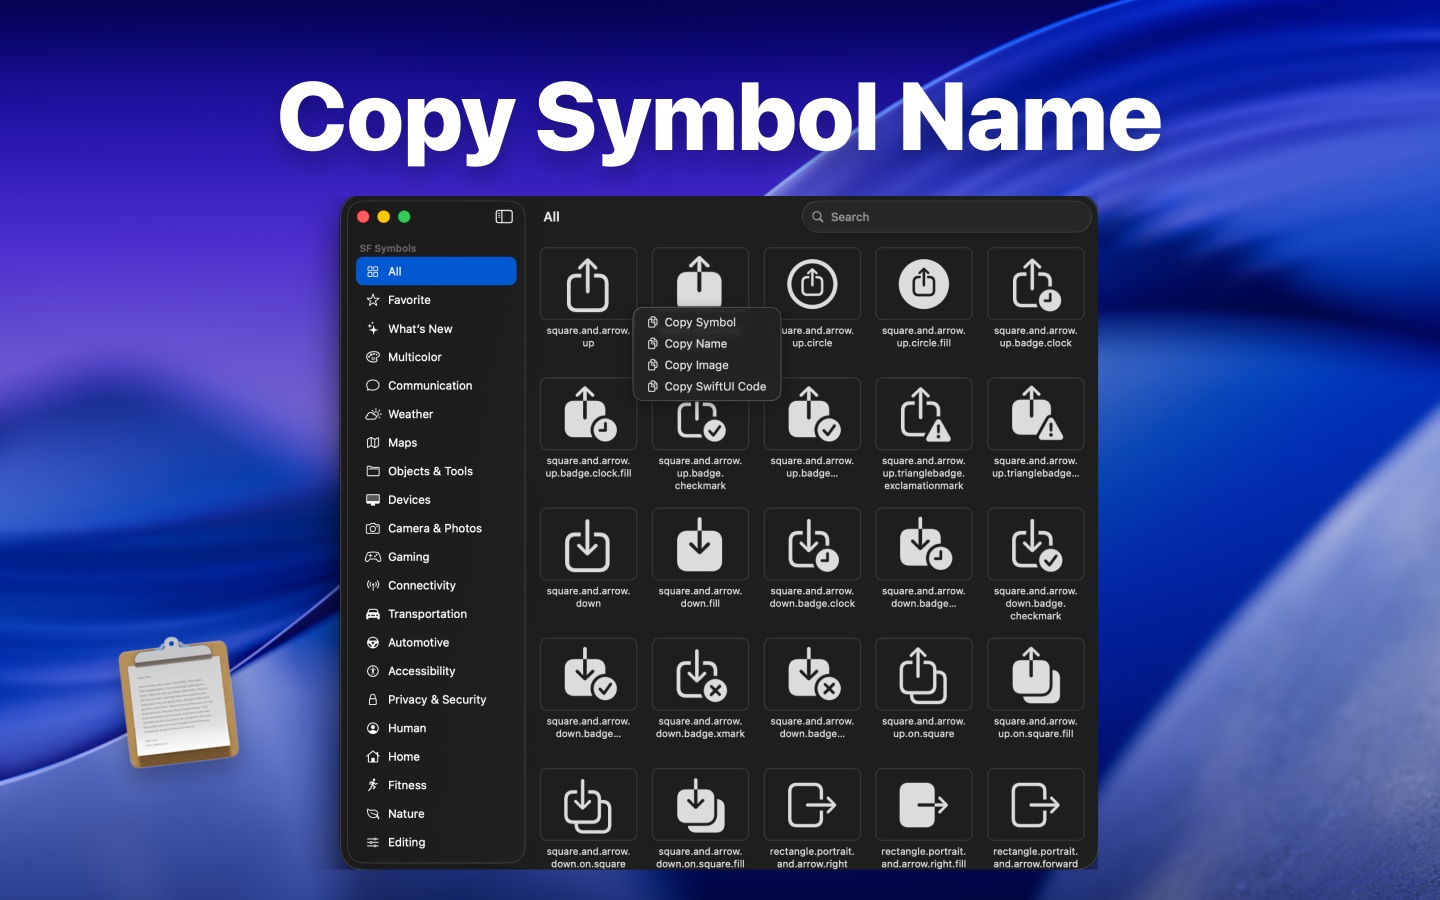
Task: Open the What's New category
Action: (x=436, y=328)
